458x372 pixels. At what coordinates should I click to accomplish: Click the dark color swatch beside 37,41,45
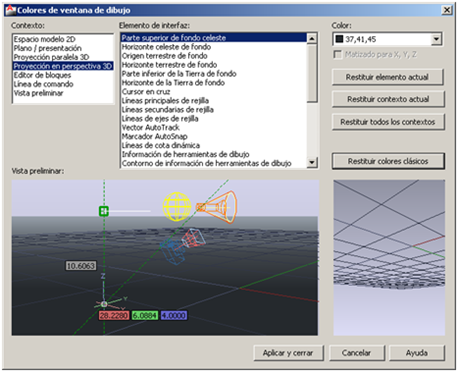point(339,39)
